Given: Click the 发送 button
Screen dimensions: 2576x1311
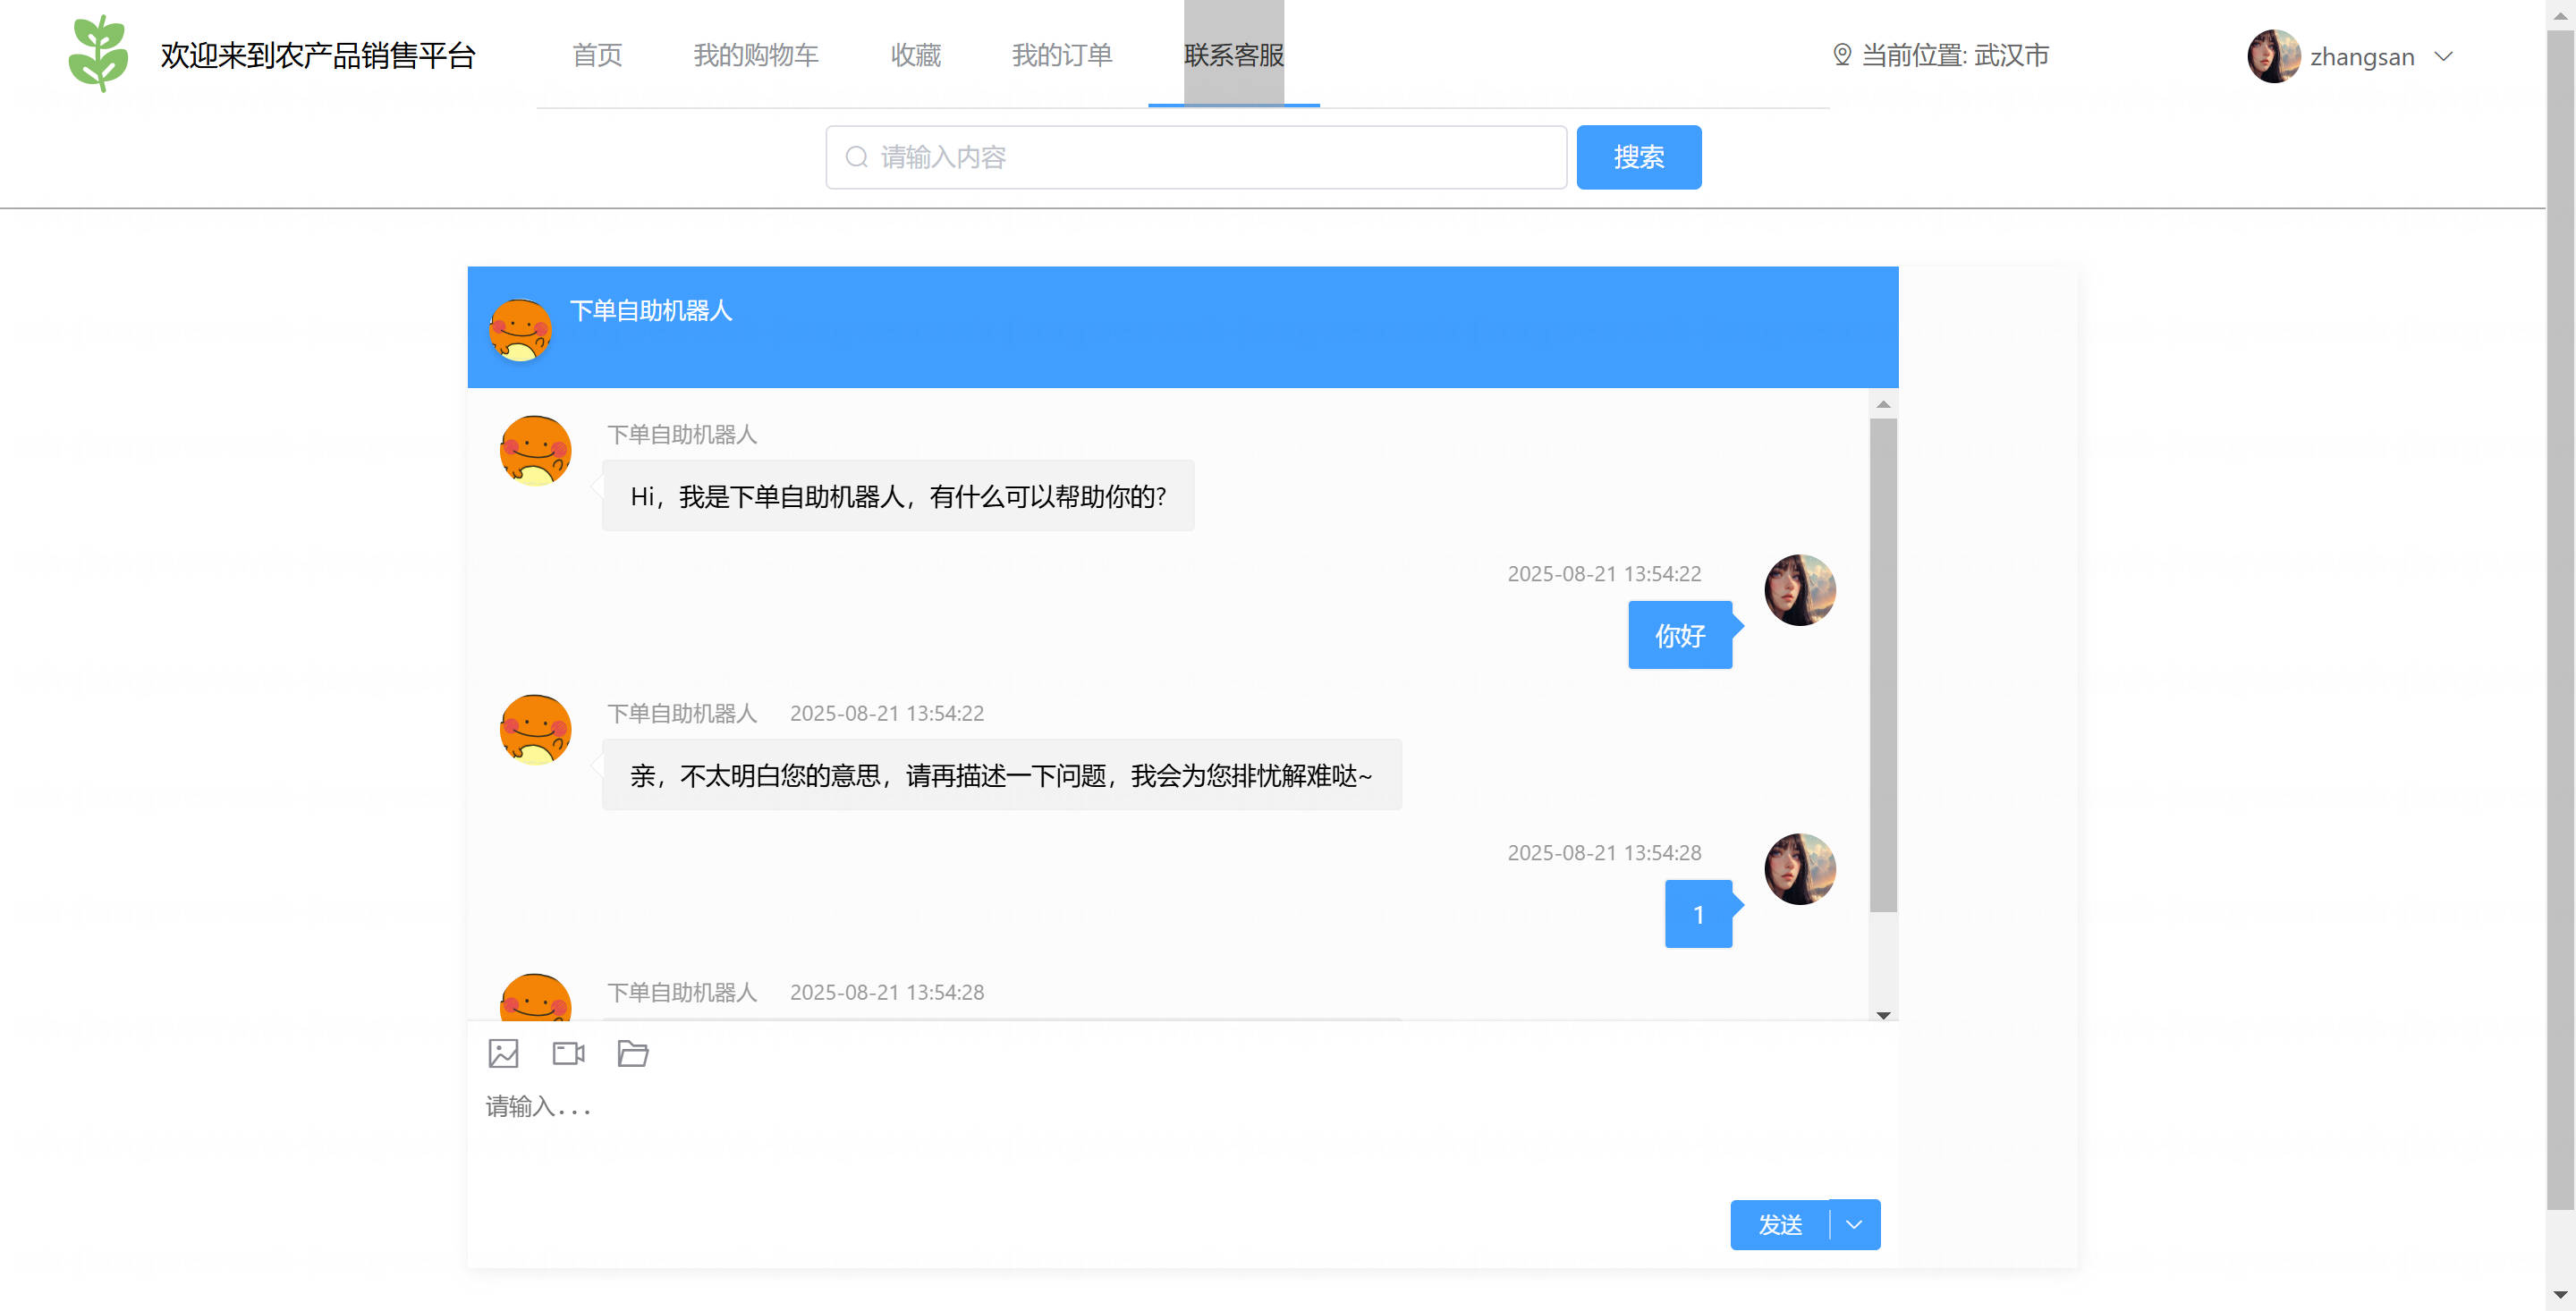Looking at the screenshot, I should [x=1780, y=1224].
